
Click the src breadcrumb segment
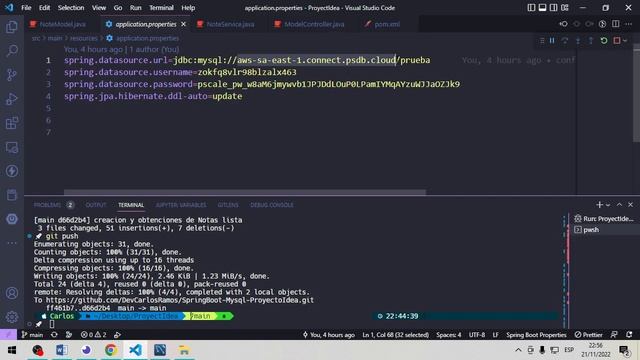pos(36,38)
